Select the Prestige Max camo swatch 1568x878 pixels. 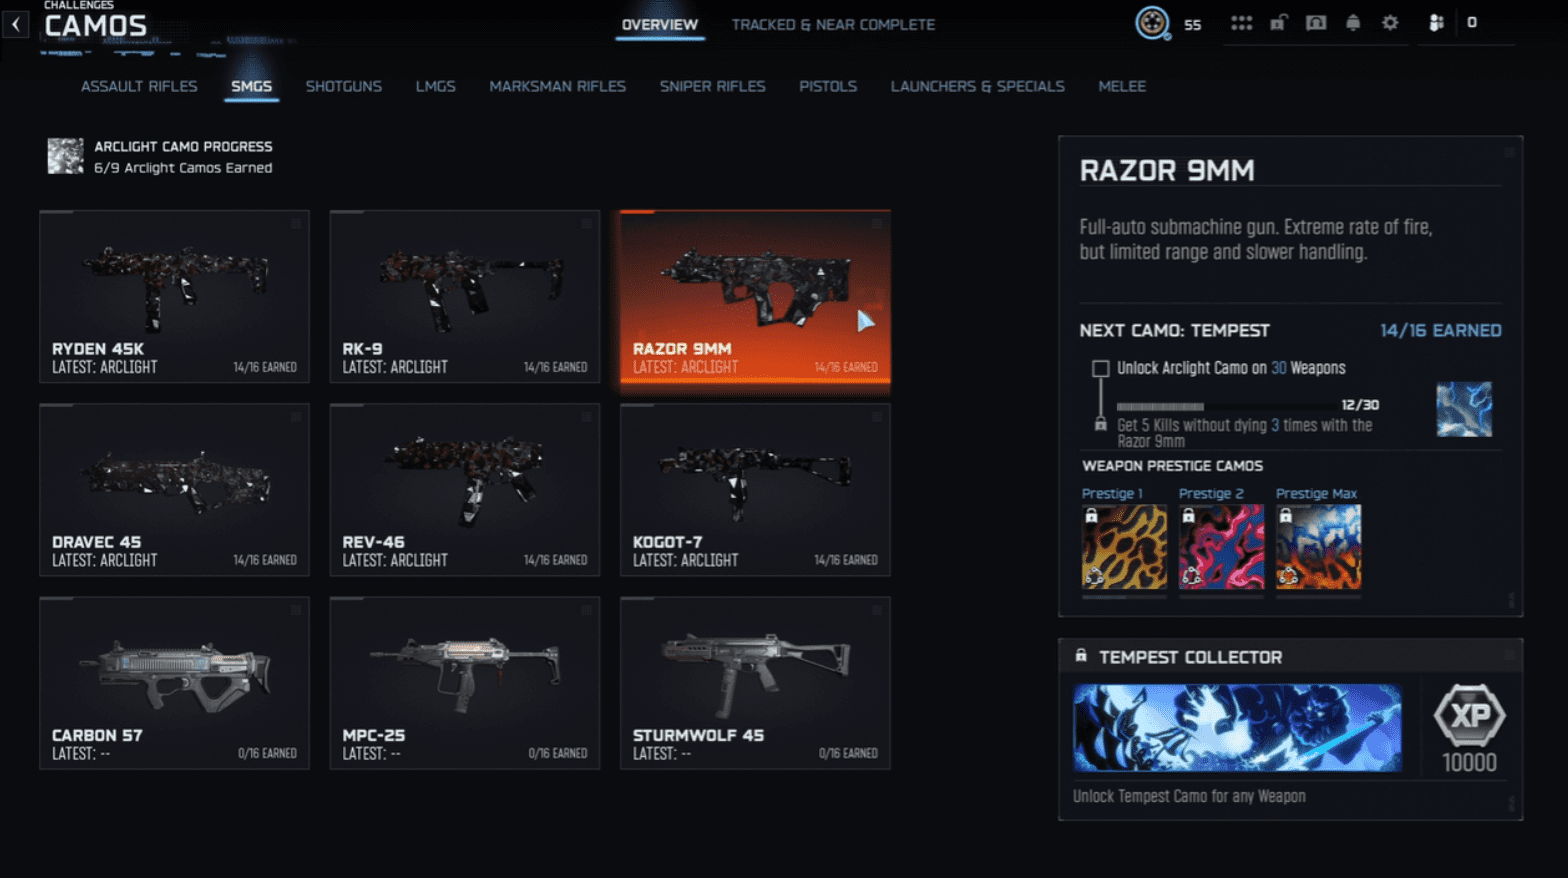click(x=1318, y=547)
